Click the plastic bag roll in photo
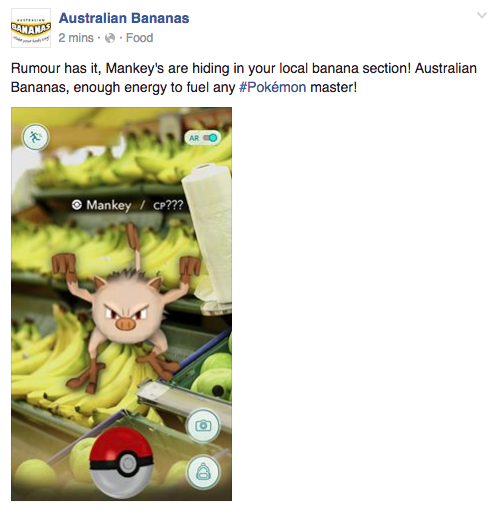The image size is (491, 513). (209, 233)
